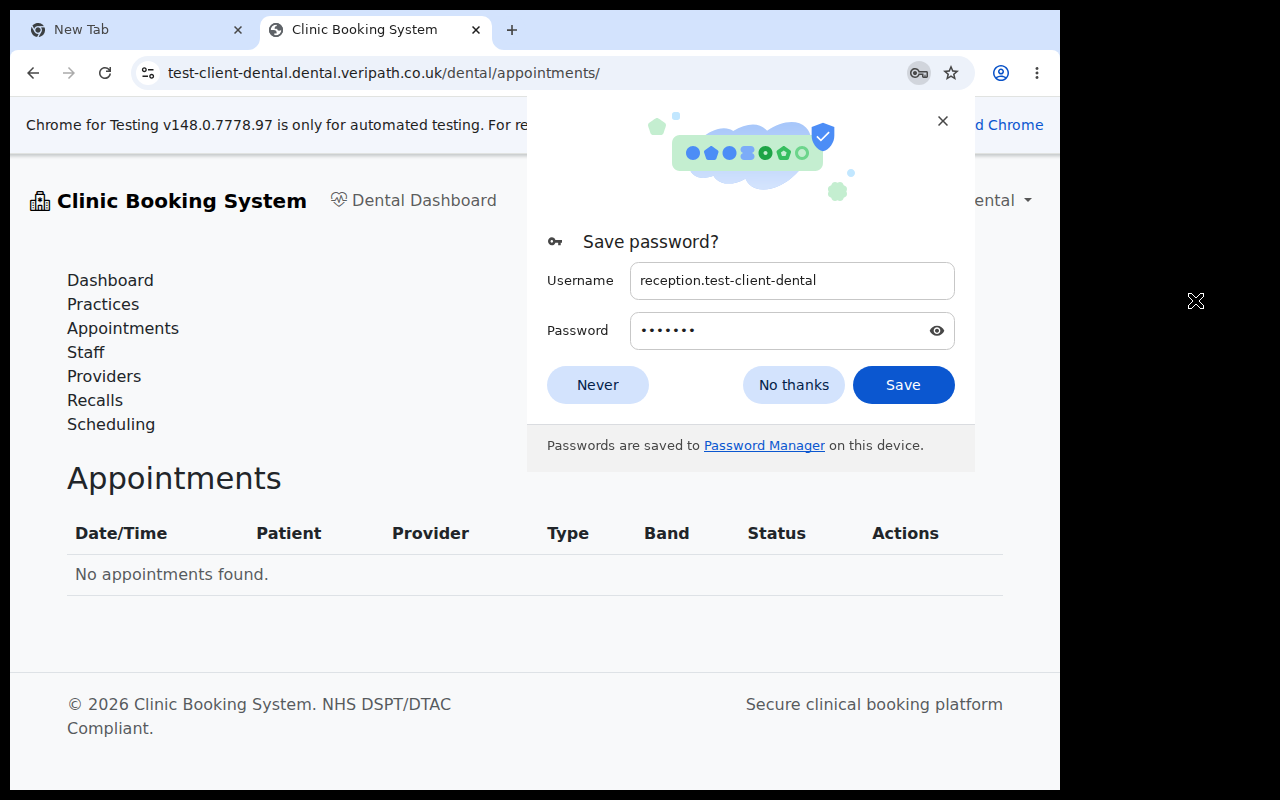
Task: Bookmark this page with the star icon
Action: 951,73
